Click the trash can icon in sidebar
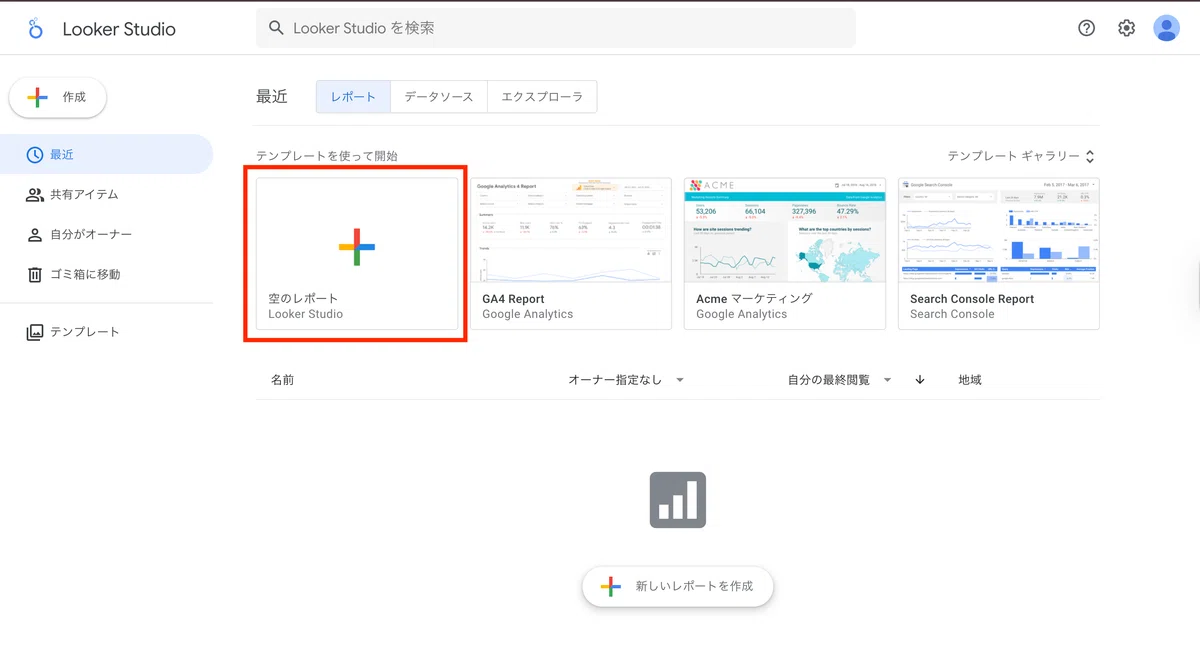The width and height of the screenshot is (1200, 650). pos(35,275)
